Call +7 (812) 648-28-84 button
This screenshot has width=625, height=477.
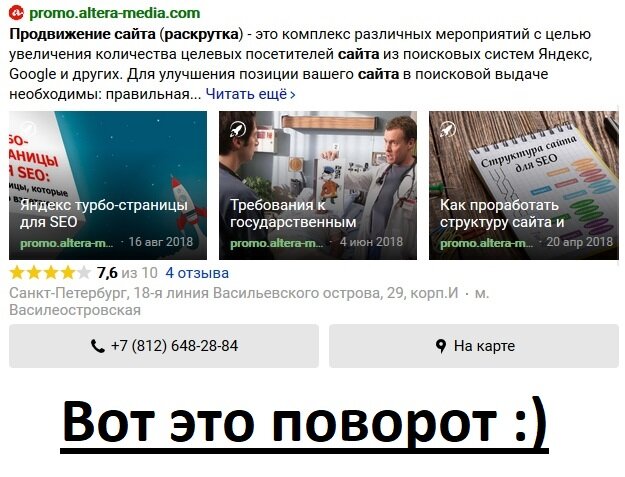coord(164,346)
